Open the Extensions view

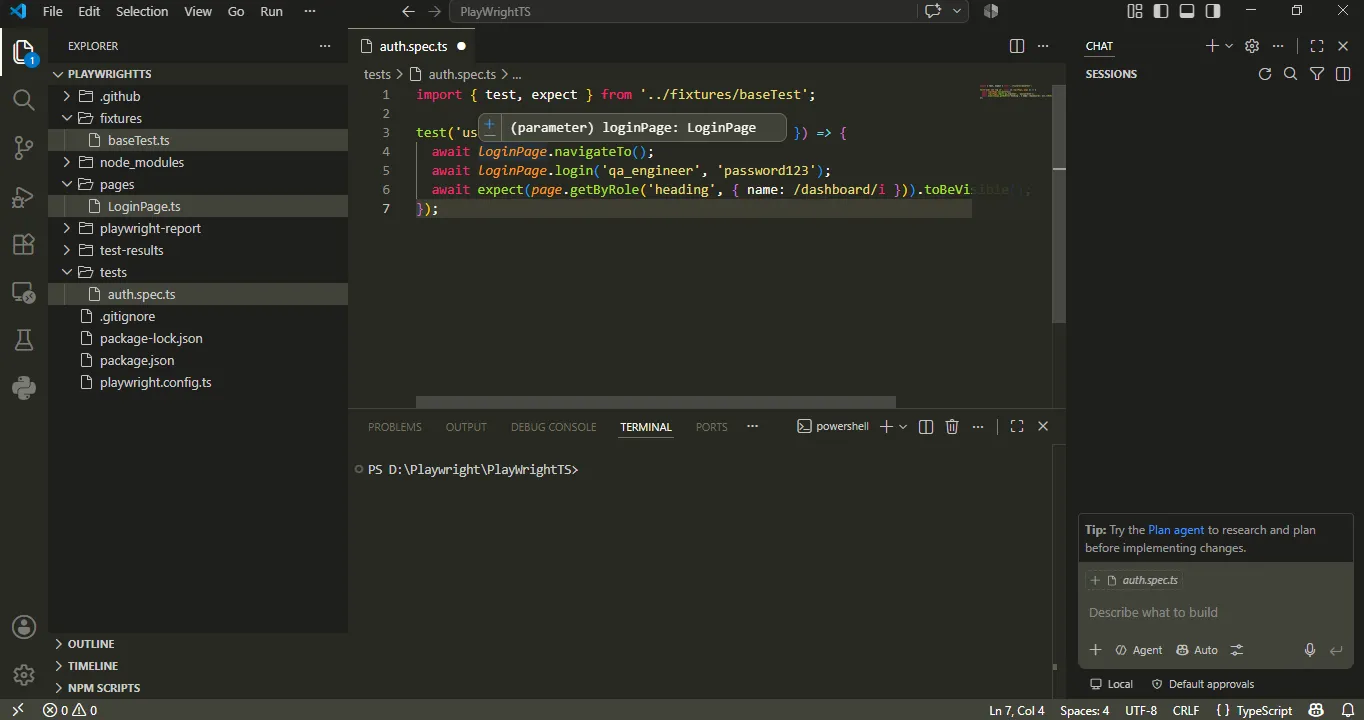24,245
